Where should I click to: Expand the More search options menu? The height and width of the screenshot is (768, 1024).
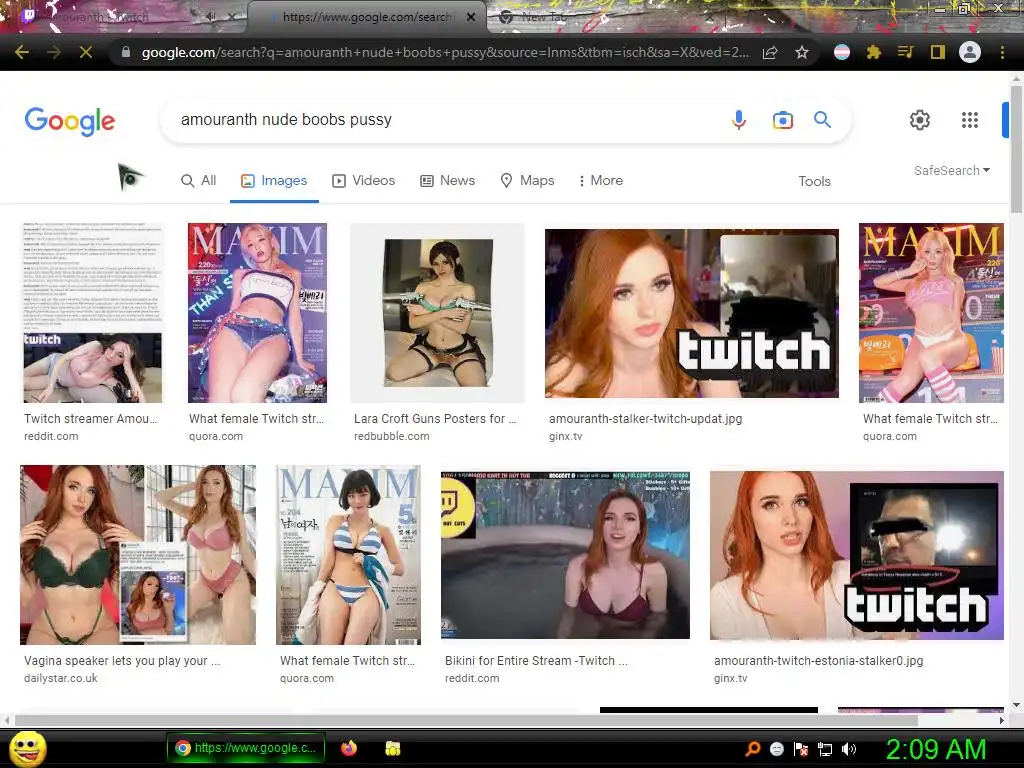[600, 180]
